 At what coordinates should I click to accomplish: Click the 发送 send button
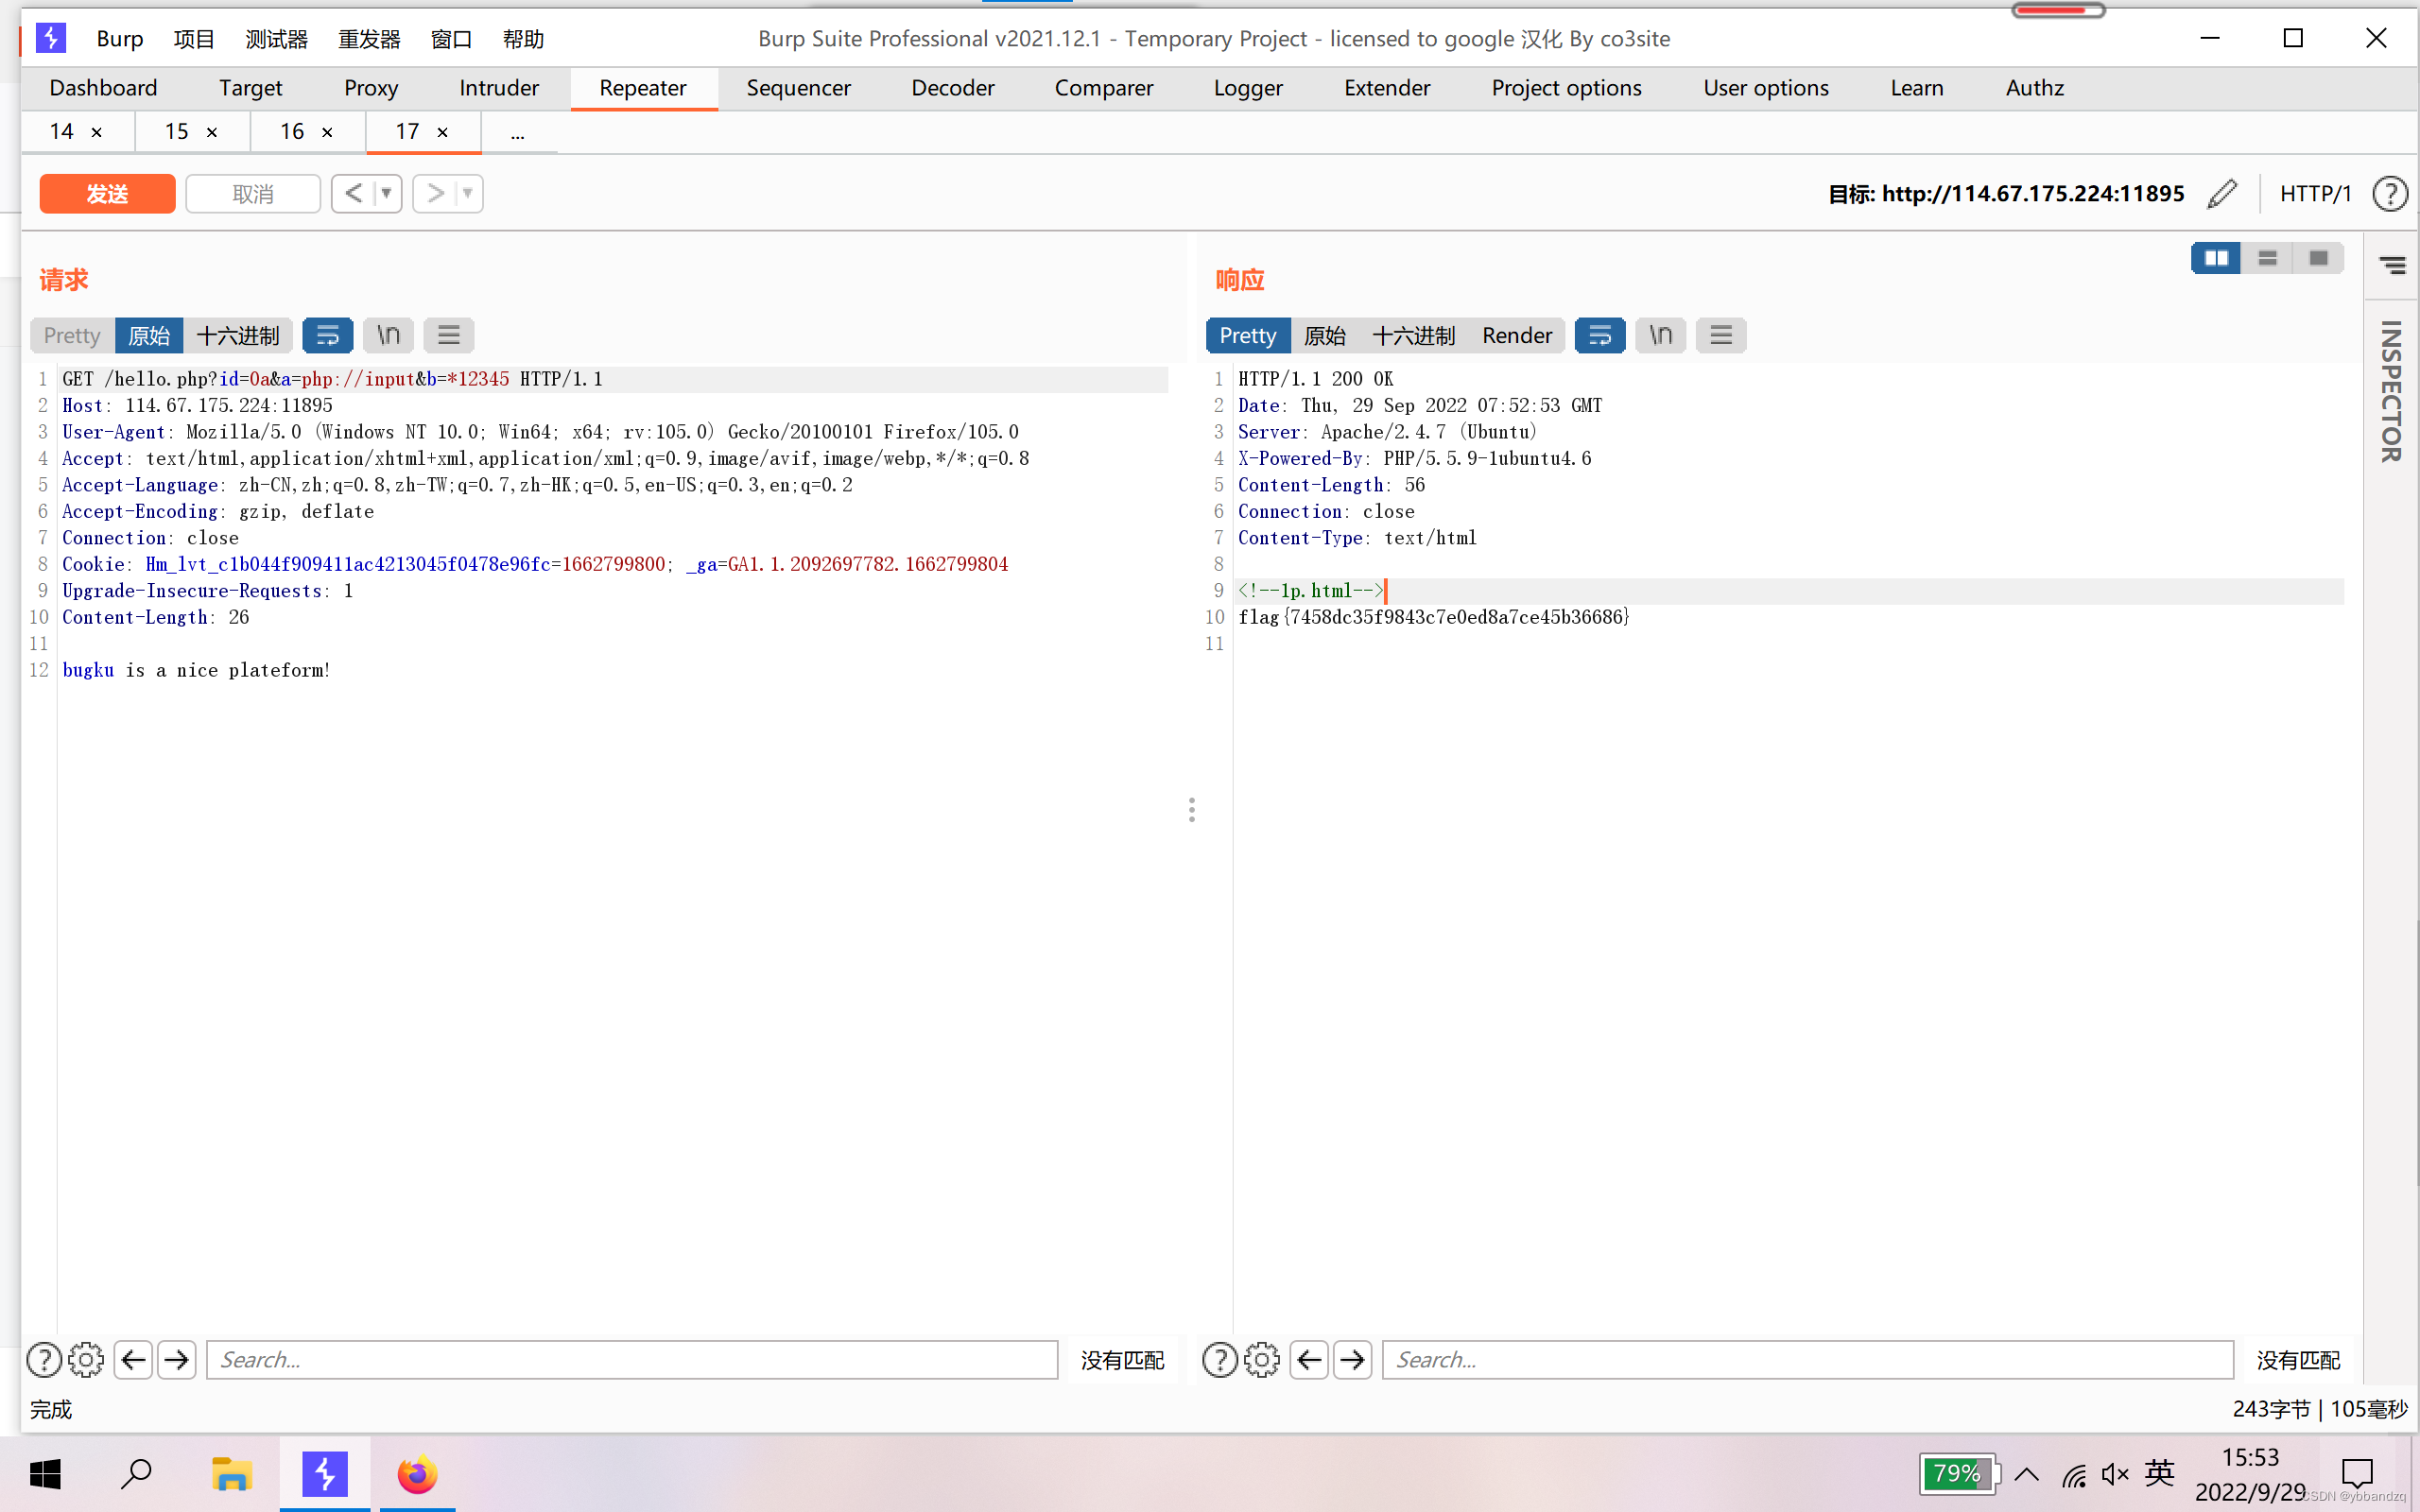106,193
